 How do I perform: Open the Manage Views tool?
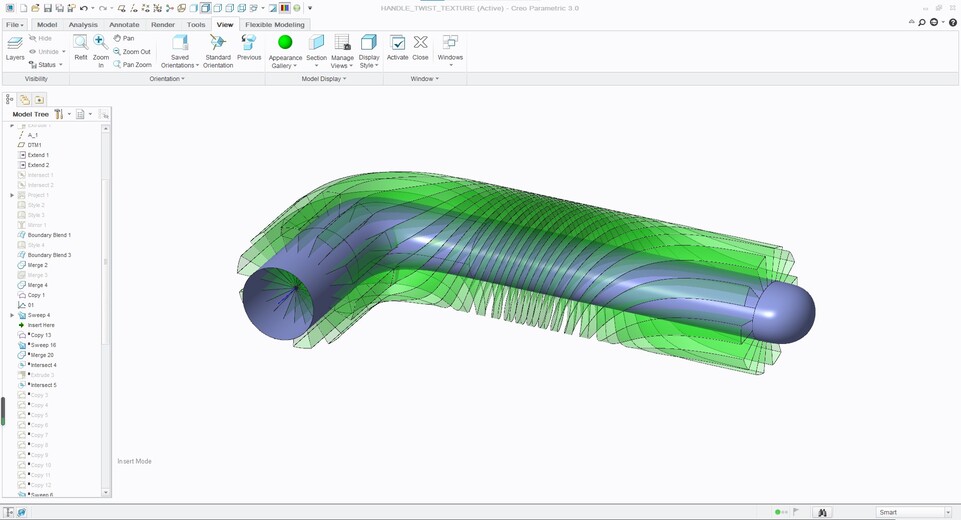pos(342,50)
